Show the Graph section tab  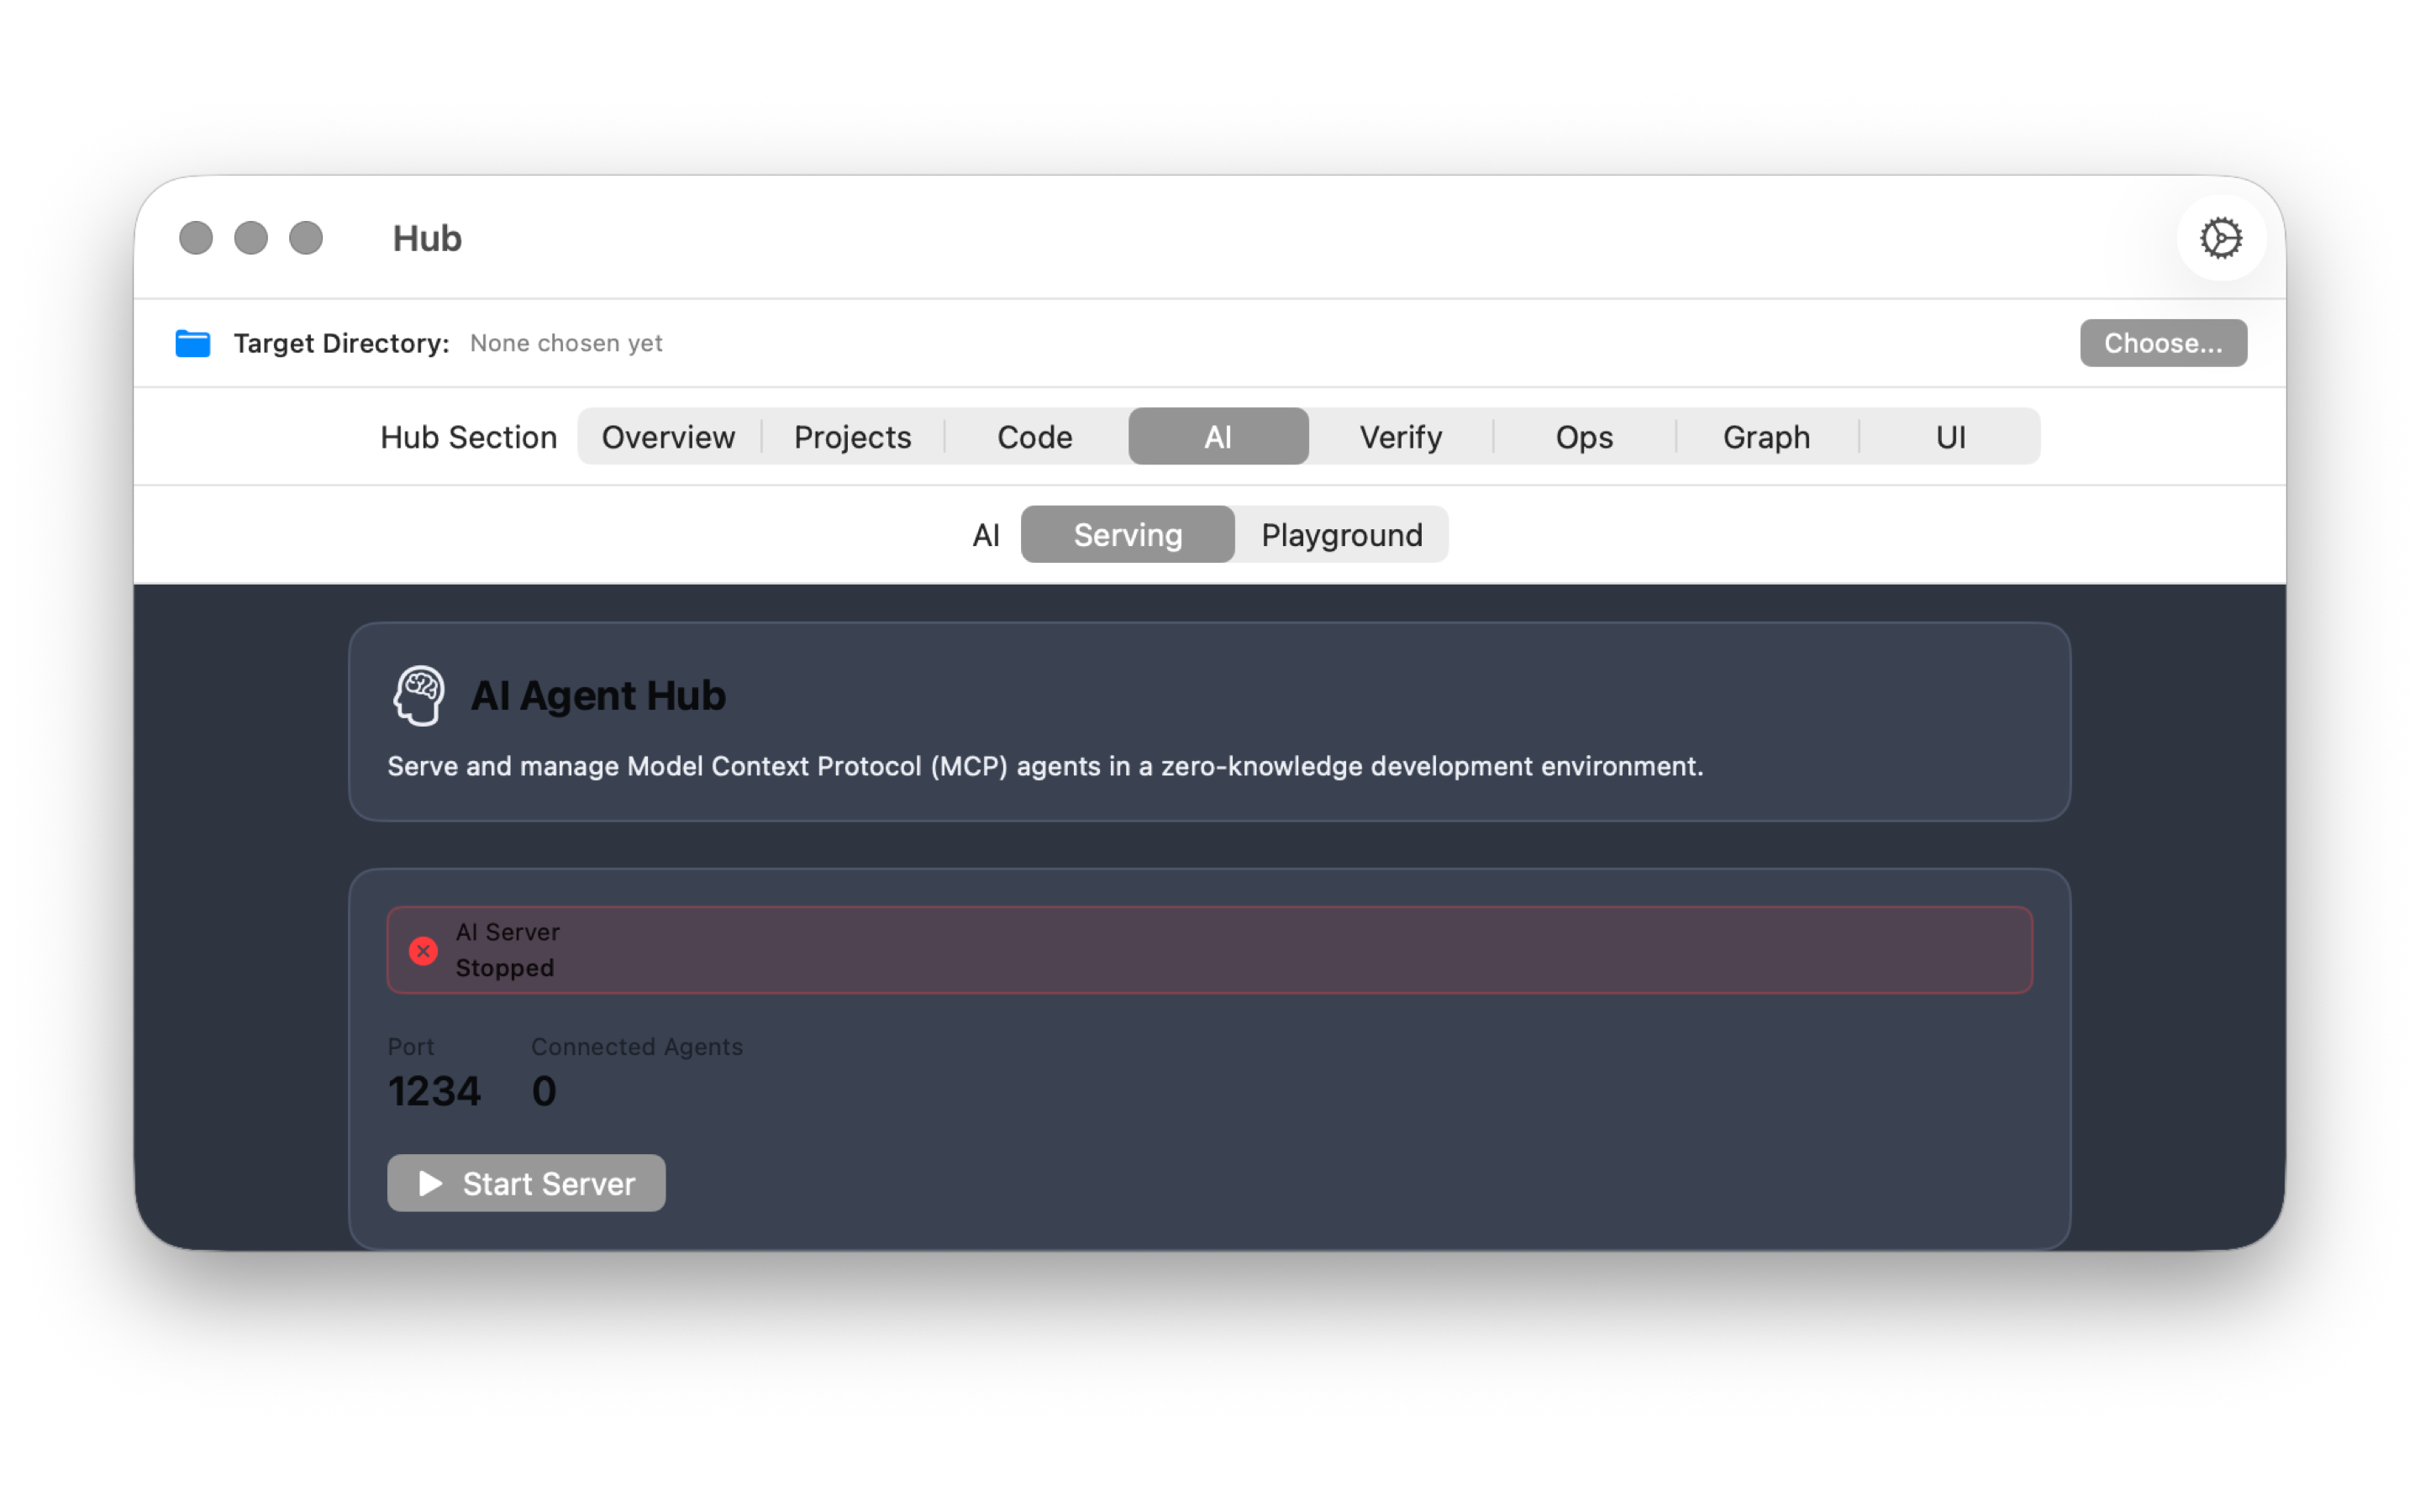(1766, 437)
